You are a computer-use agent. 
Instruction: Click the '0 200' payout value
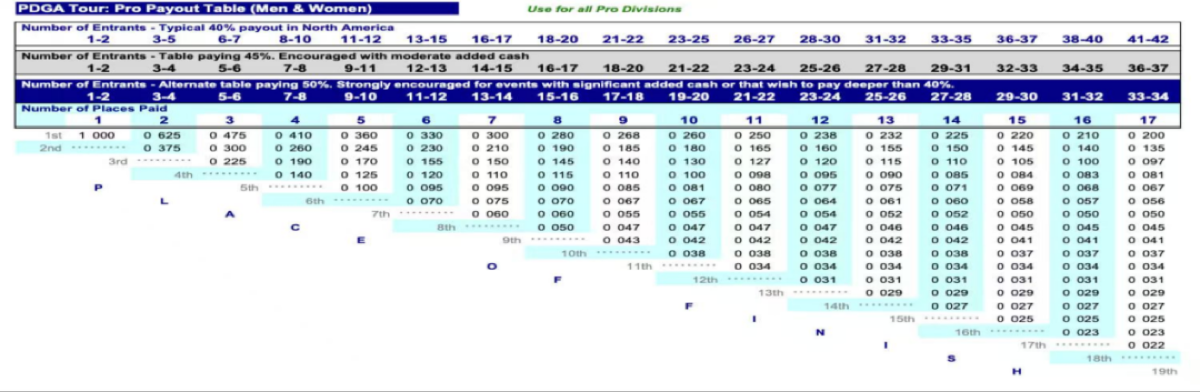[1147, 134]
